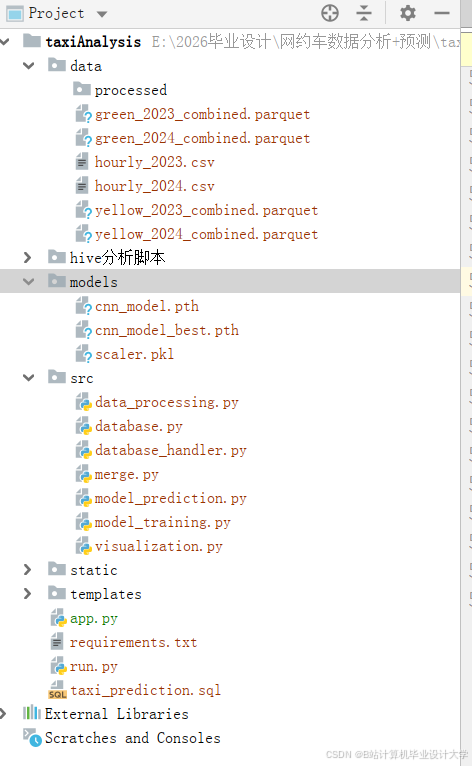Click Scratches and Consoles icon

click(32, 737)
